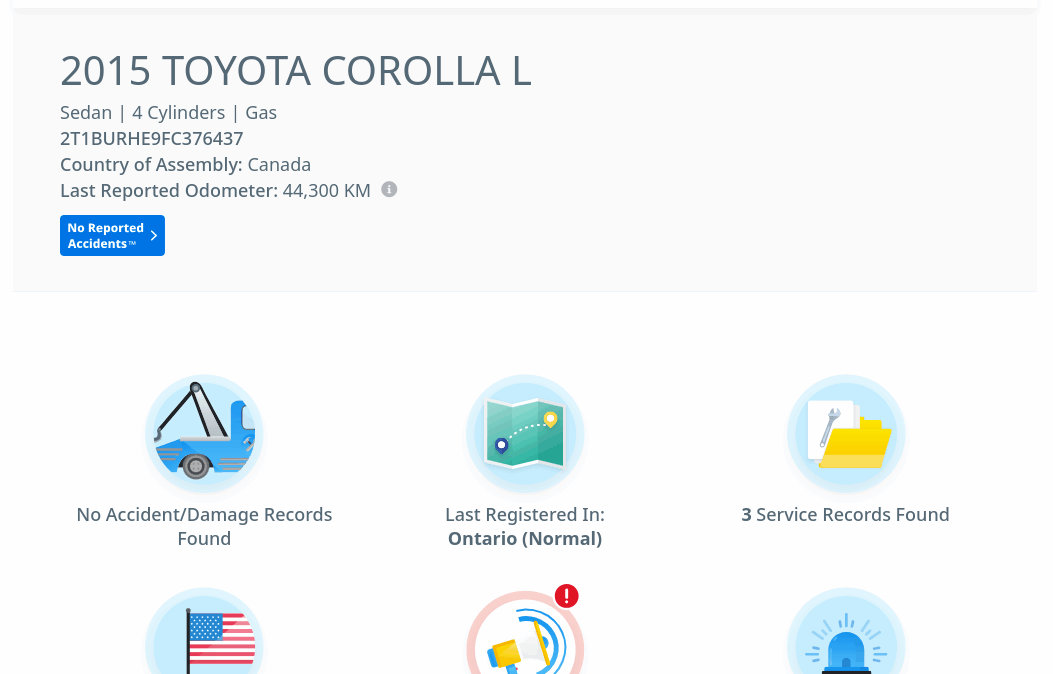Viewport: 1053px width, 674px height.
Task: Click Country of Assembly: Canada text
Action: (185, 164)
